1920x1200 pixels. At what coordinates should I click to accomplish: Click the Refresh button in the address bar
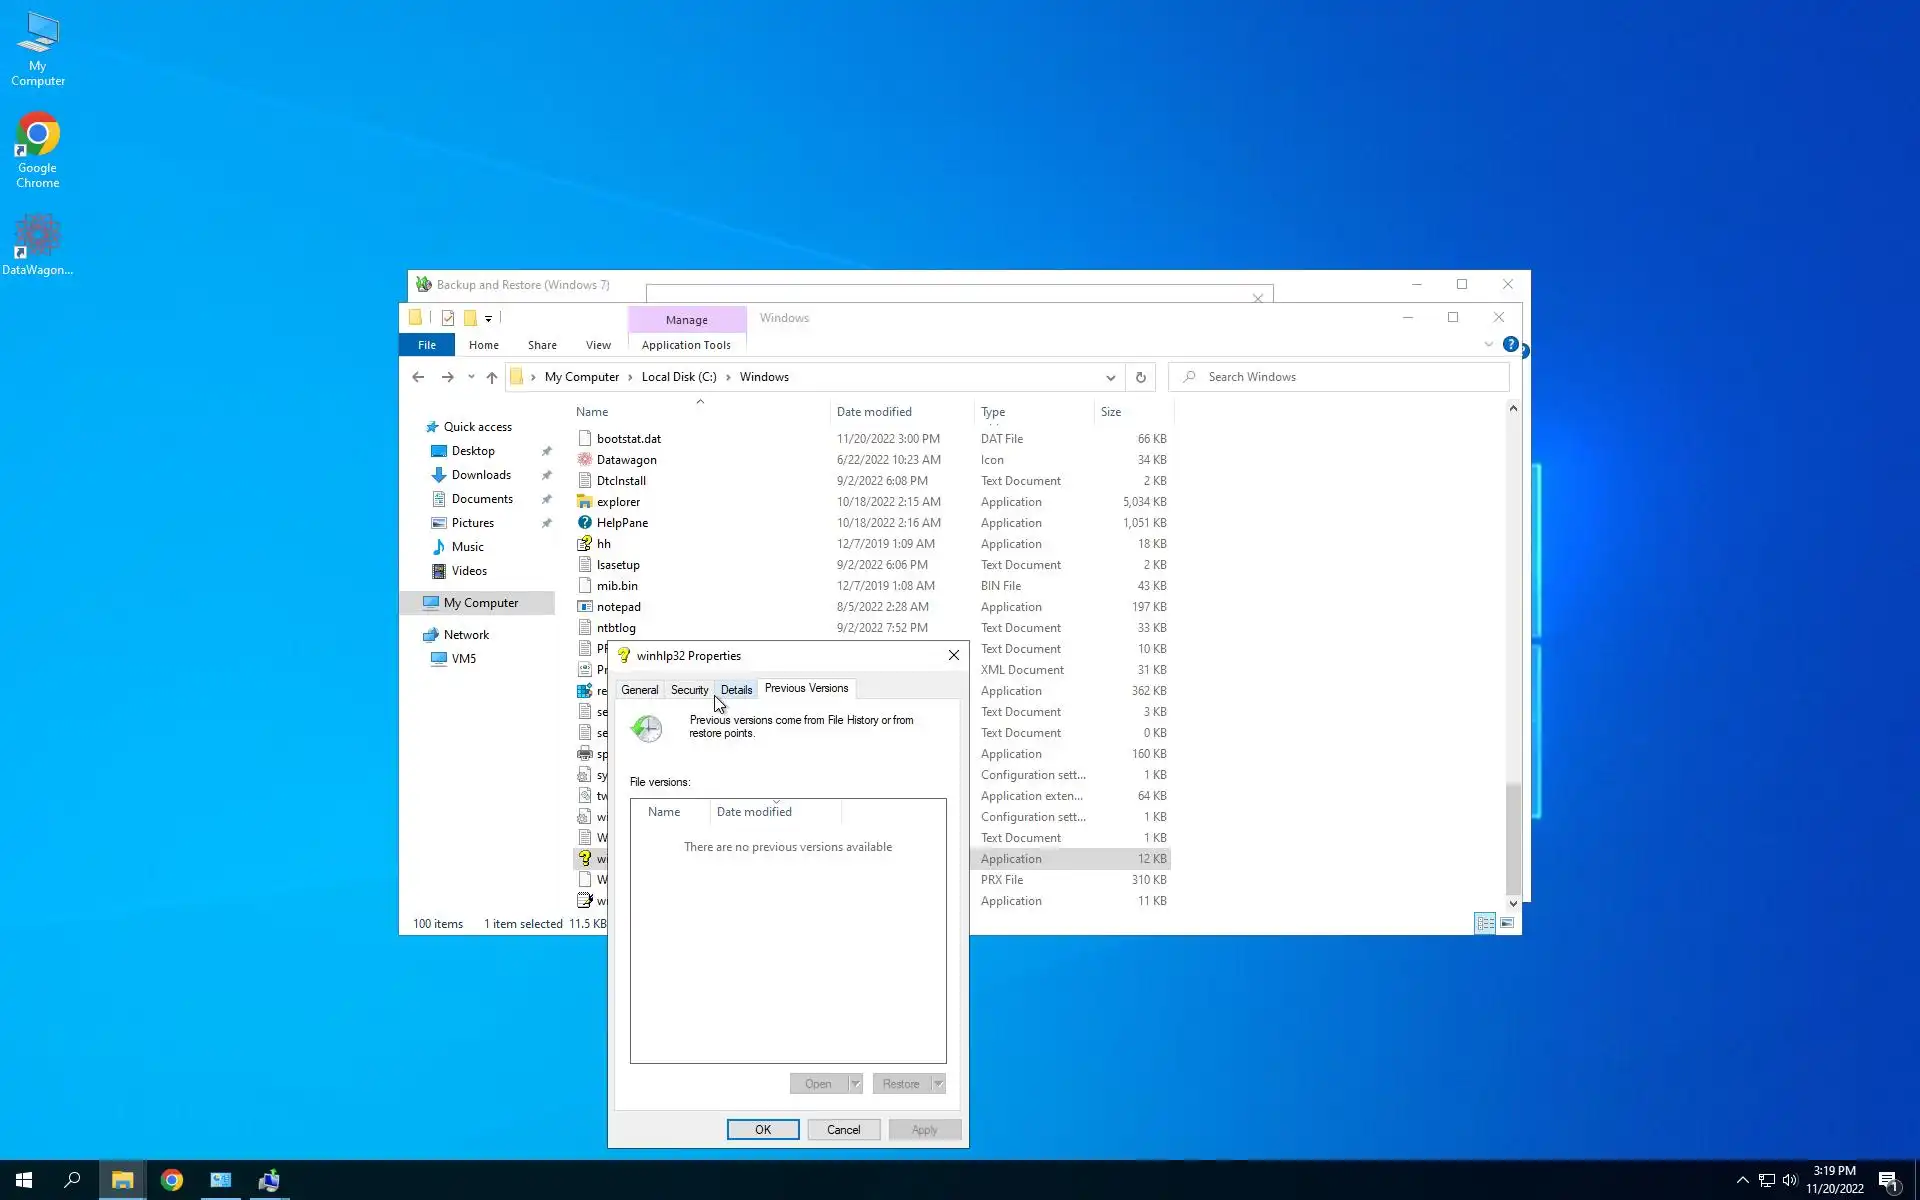[x=1140, y=377]
